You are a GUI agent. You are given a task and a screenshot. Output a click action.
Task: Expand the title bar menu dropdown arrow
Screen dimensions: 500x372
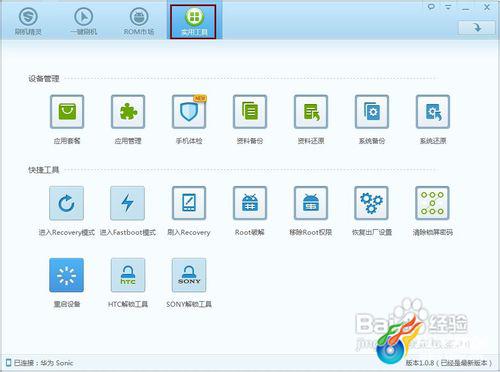coord(448,7)
